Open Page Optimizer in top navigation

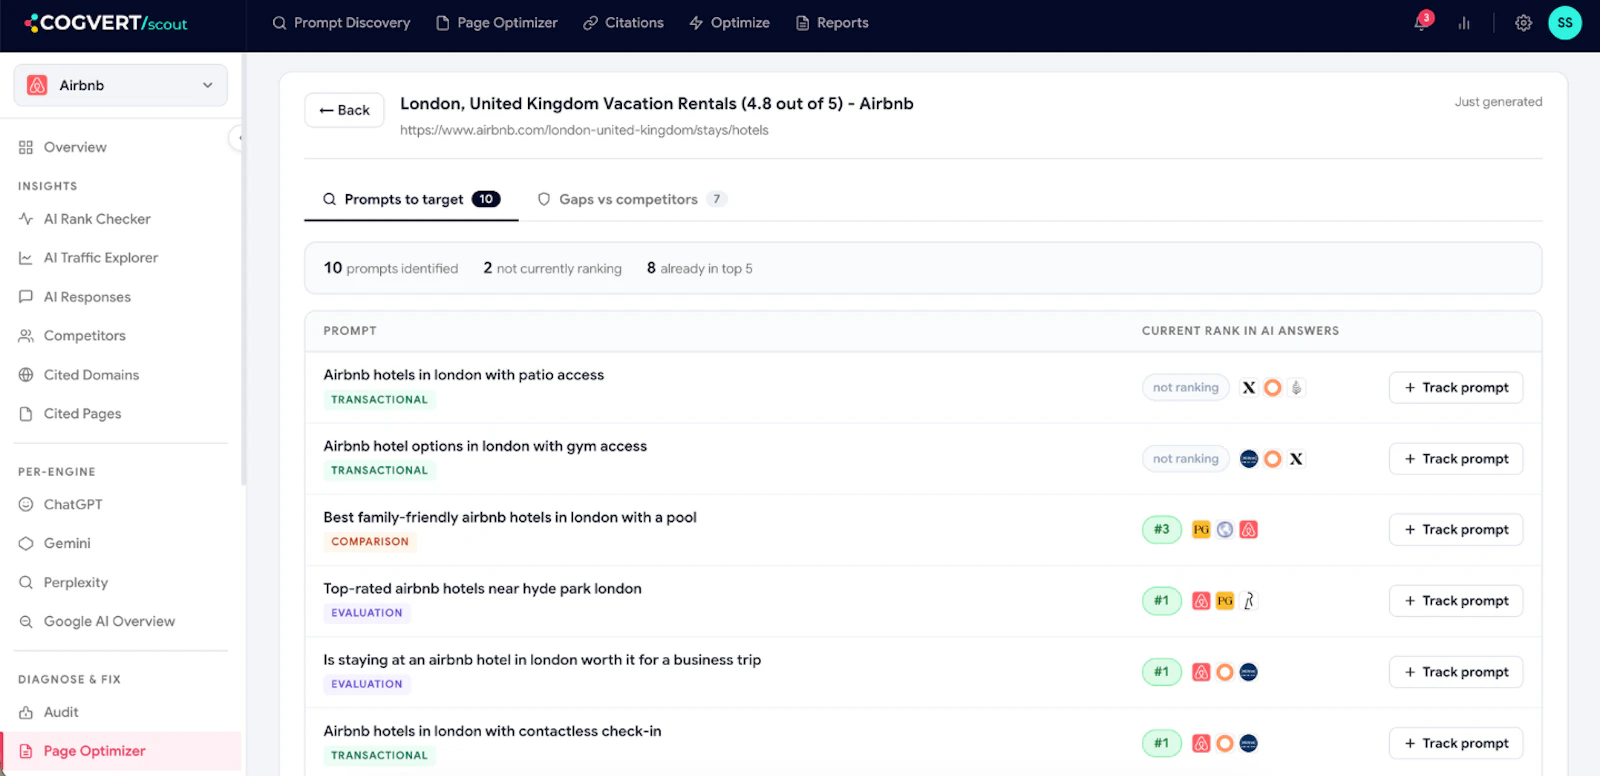(497, 23)
